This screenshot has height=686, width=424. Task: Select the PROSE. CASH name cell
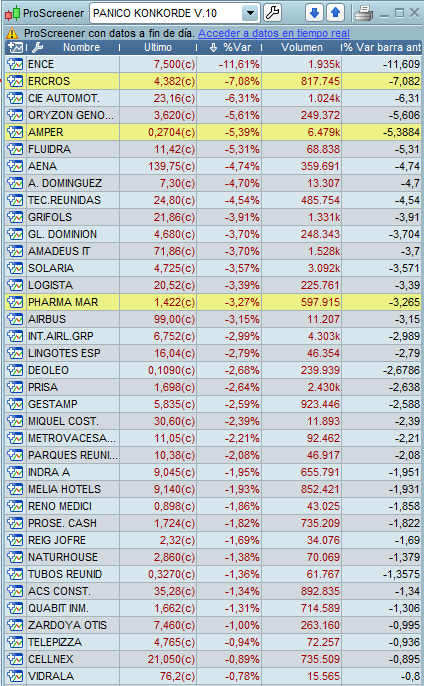coord(73,523)
